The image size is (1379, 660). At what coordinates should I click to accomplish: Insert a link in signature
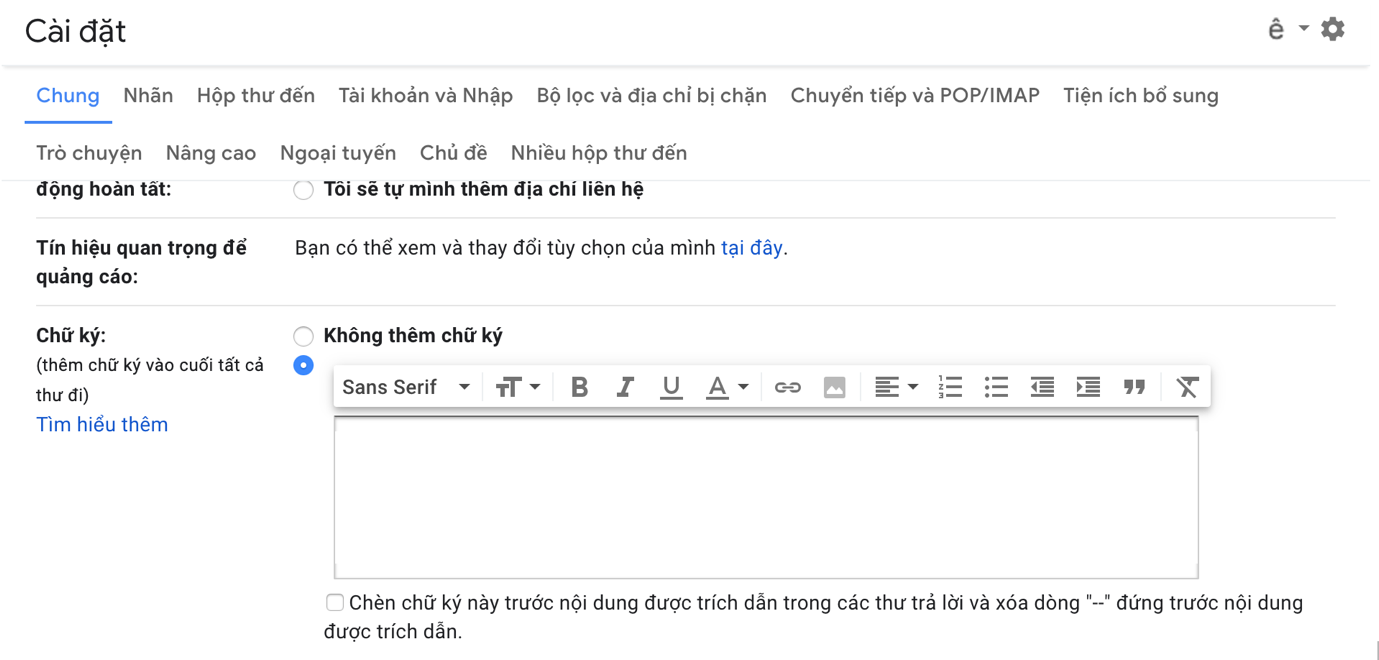coord(788,387)
